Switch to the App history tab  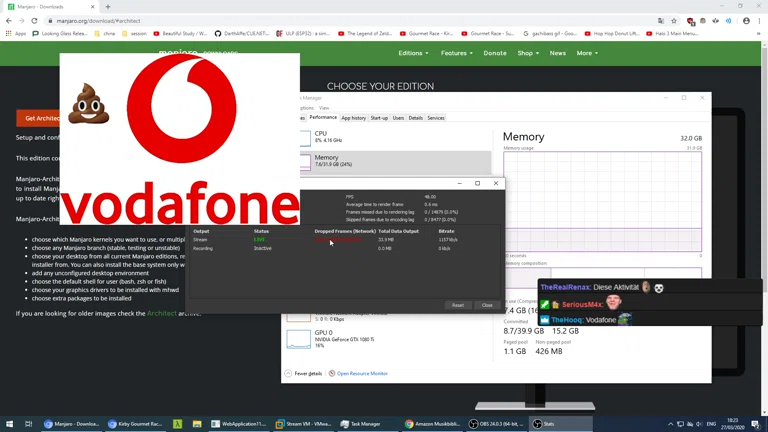(x=353, y=118)
